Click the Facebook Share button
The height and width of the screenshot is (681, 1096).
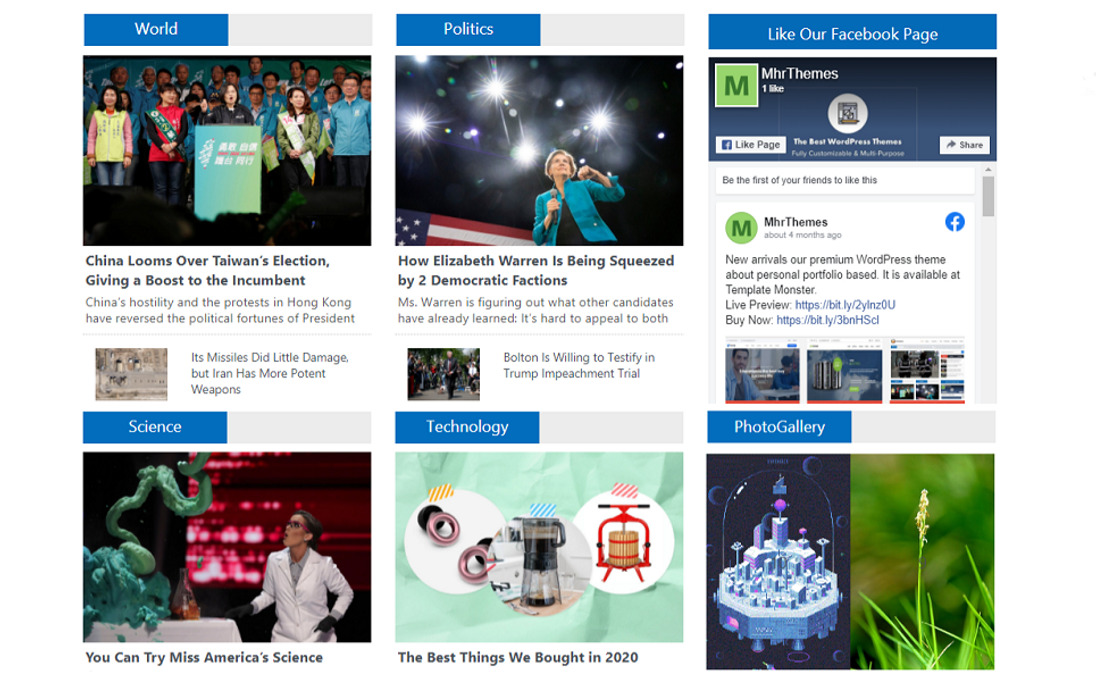(x=965, y=145)
